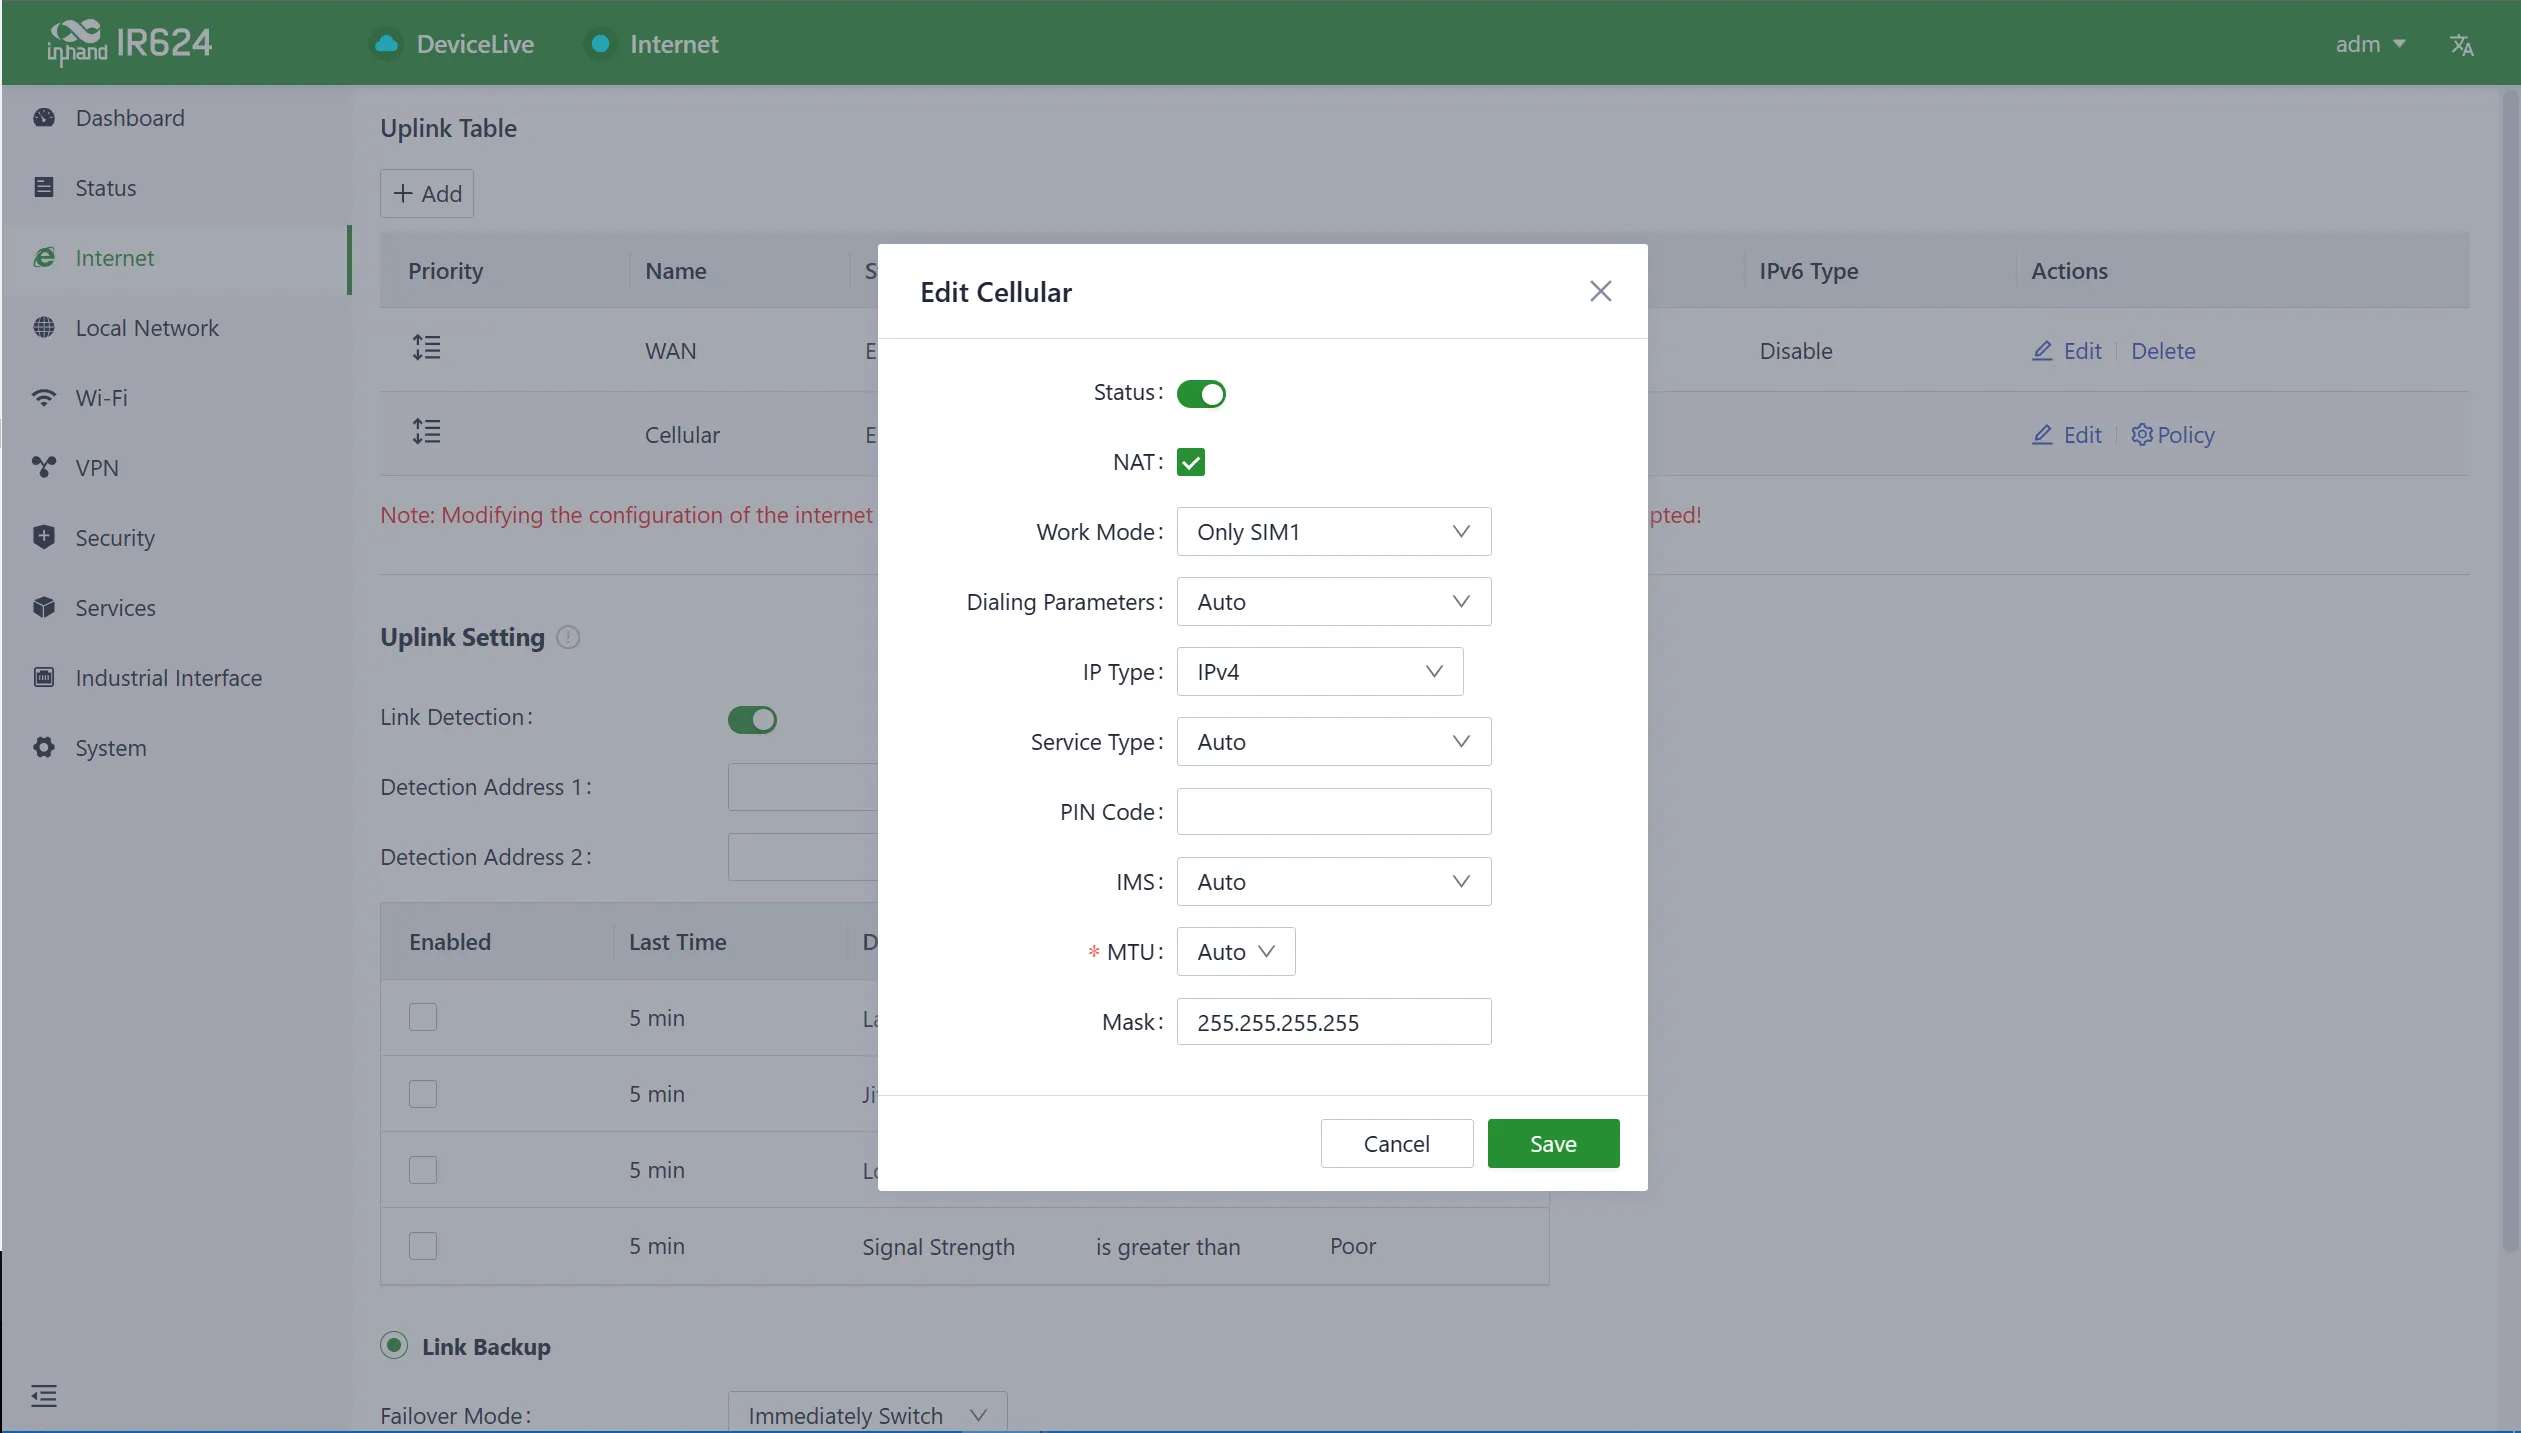Image resolution: width=2521 pixels, height=1433 pixels.
Task: Click Delete in the WAN row
Action: point(2162,351)
